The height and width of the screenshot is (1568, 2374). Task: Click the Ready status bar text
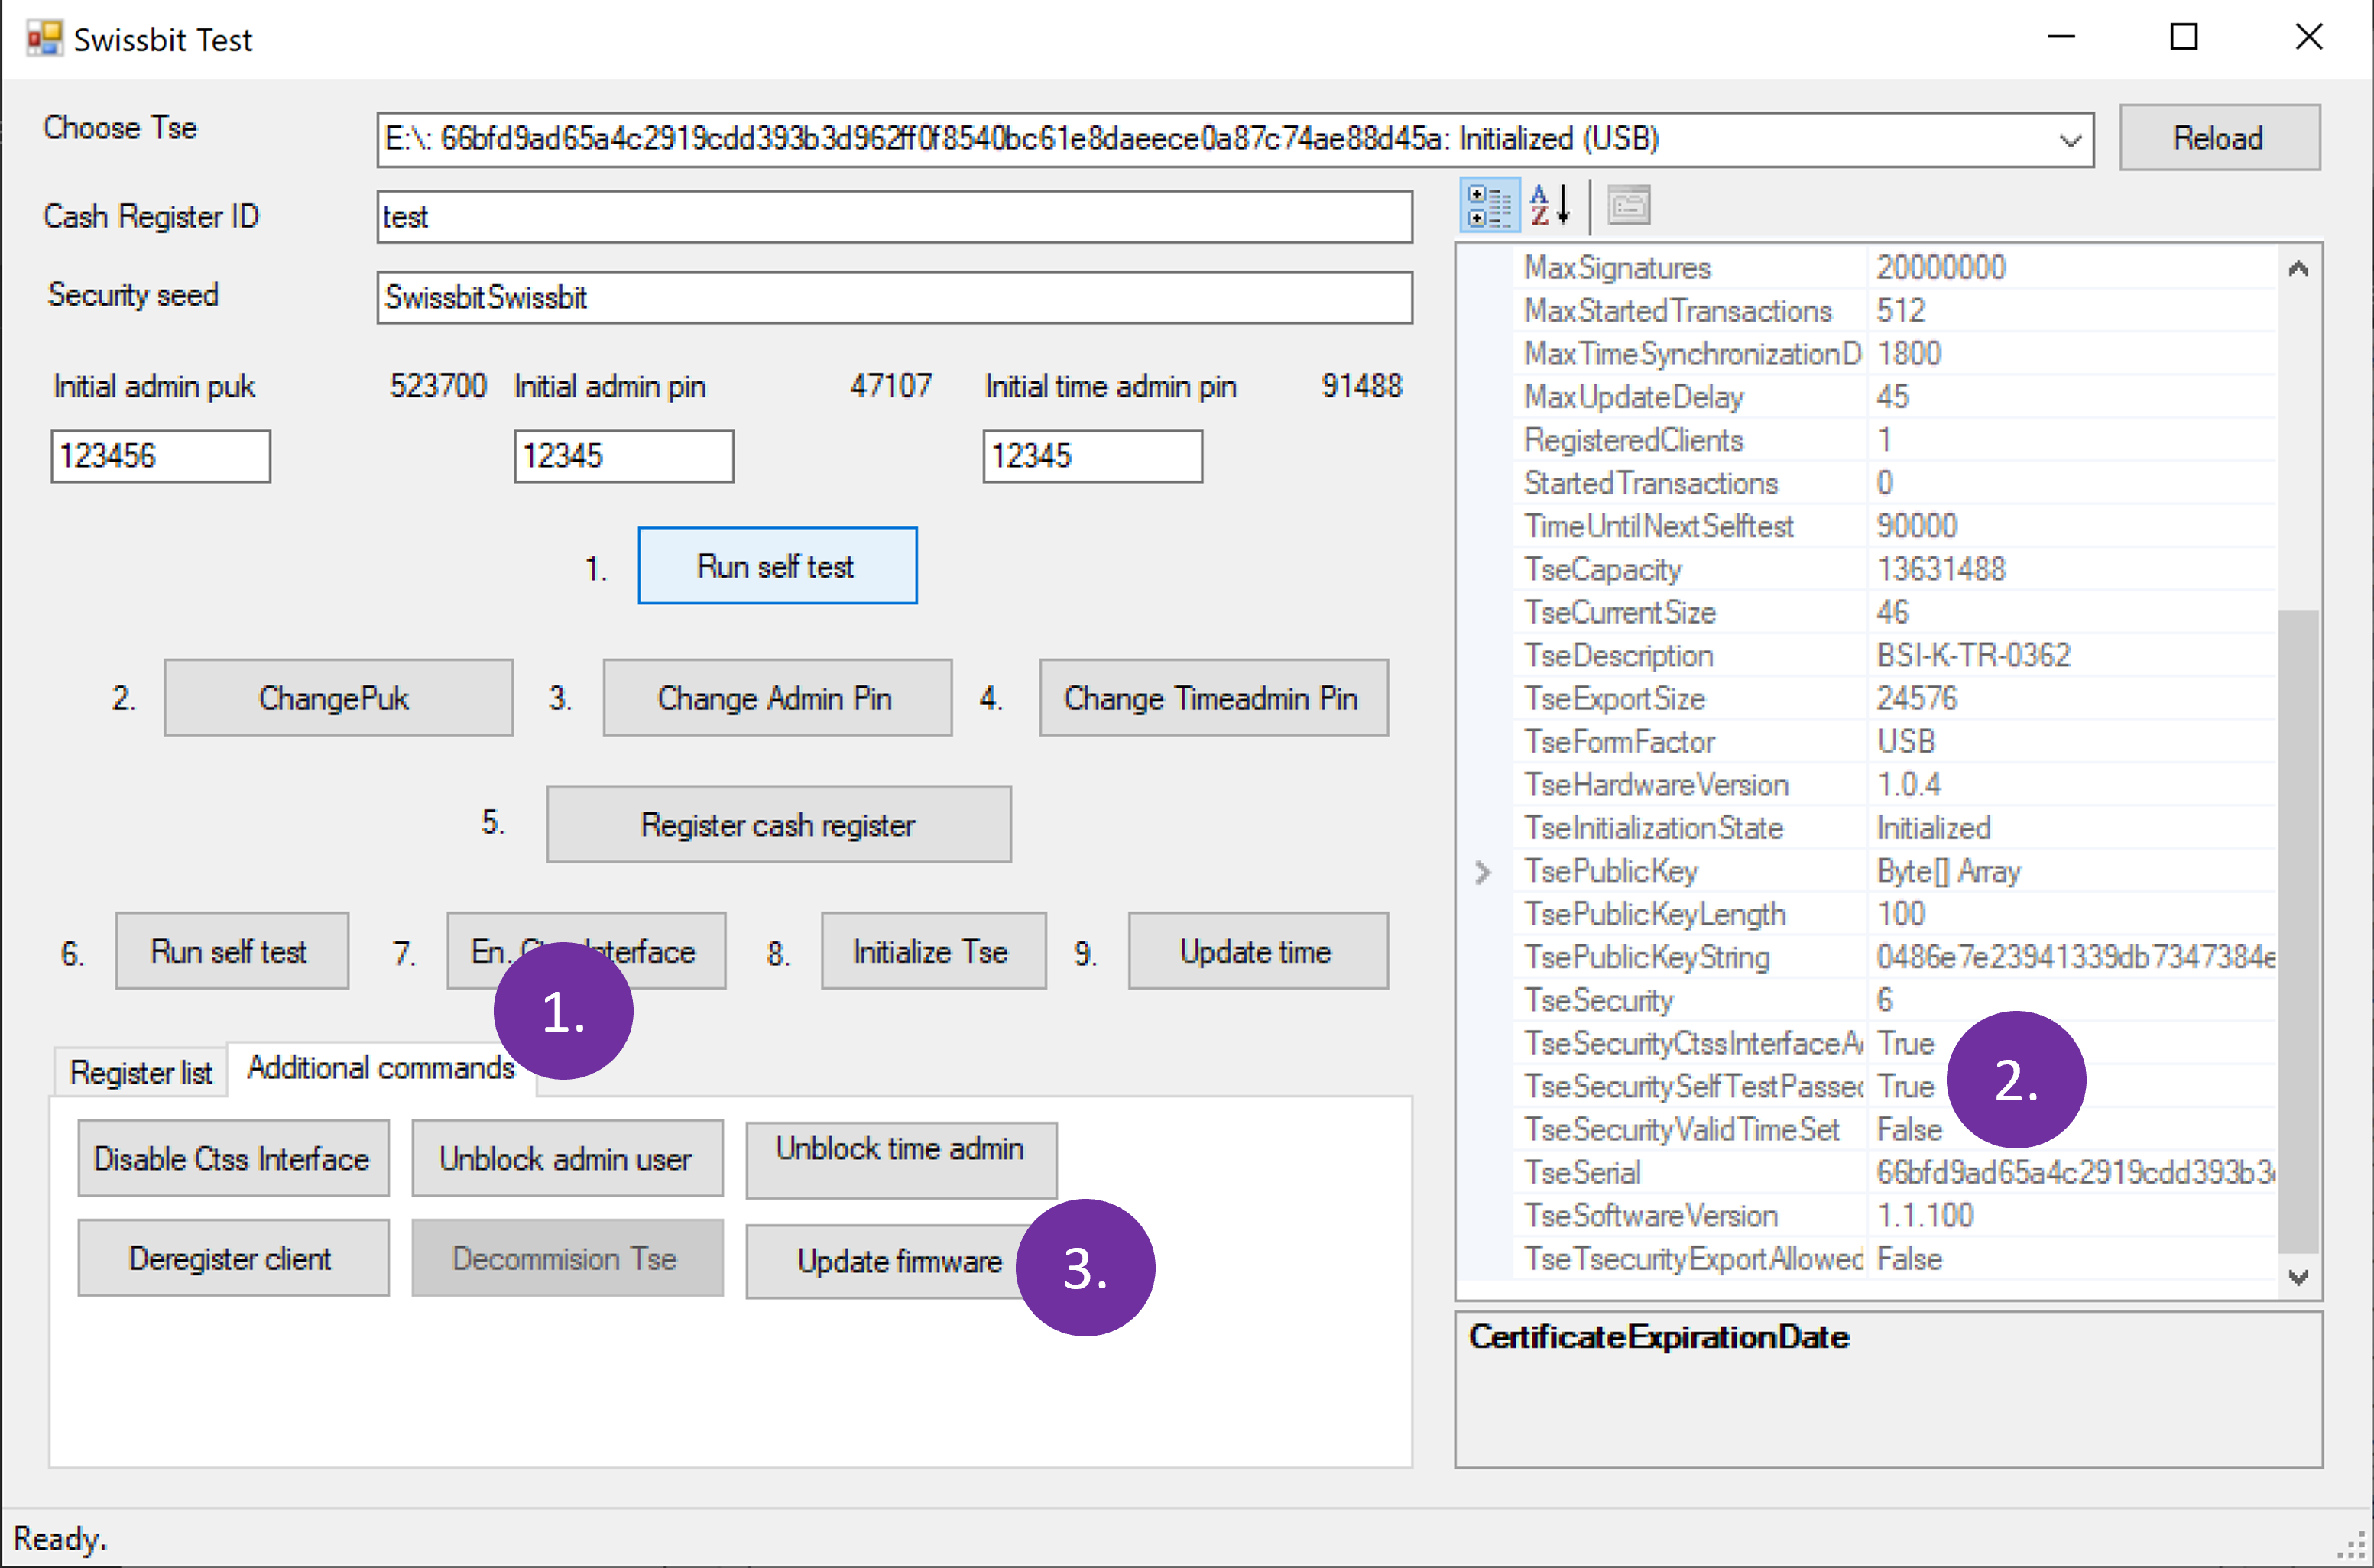click(x=60, y=1538)
